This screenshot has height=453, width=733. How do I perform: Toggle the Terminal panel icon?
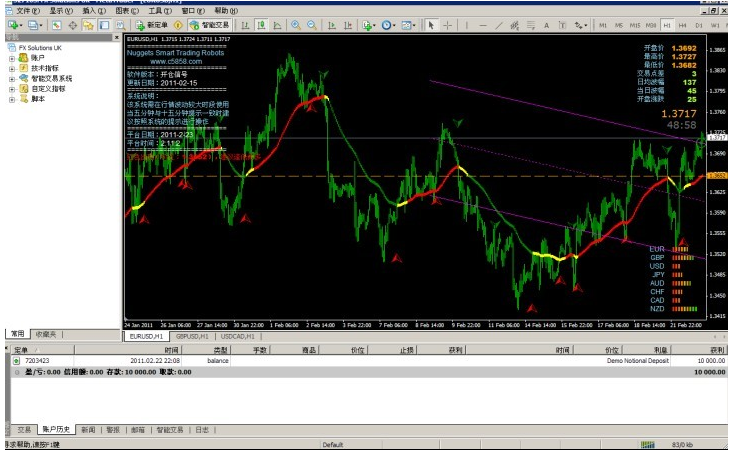[104, 25]
